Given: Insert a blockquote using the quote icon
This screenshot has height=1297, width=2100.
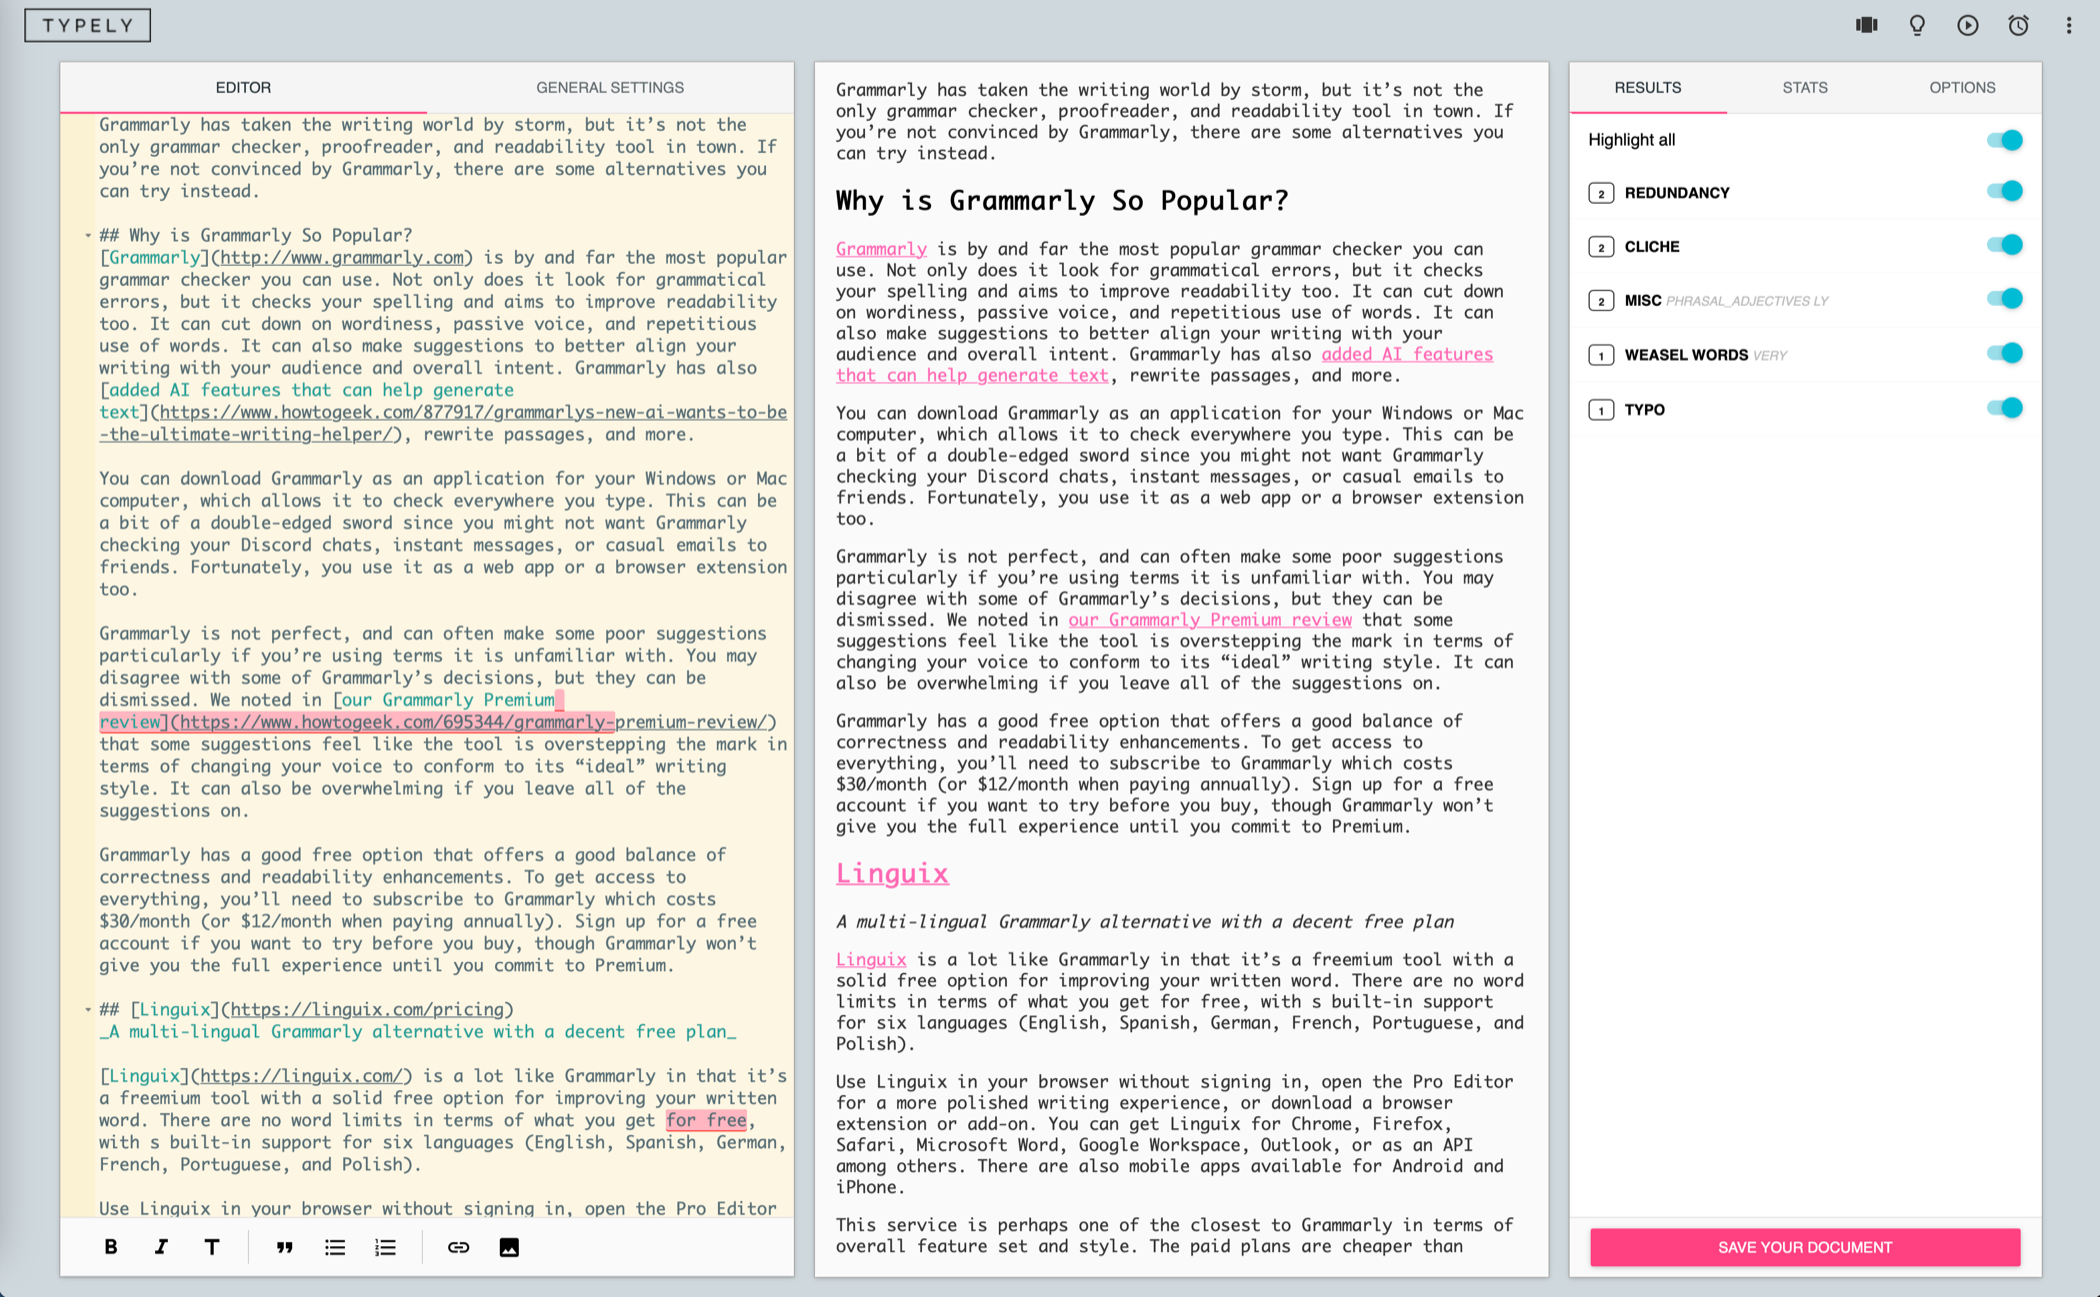Looking at the screenshot, I should (285, 1247).
